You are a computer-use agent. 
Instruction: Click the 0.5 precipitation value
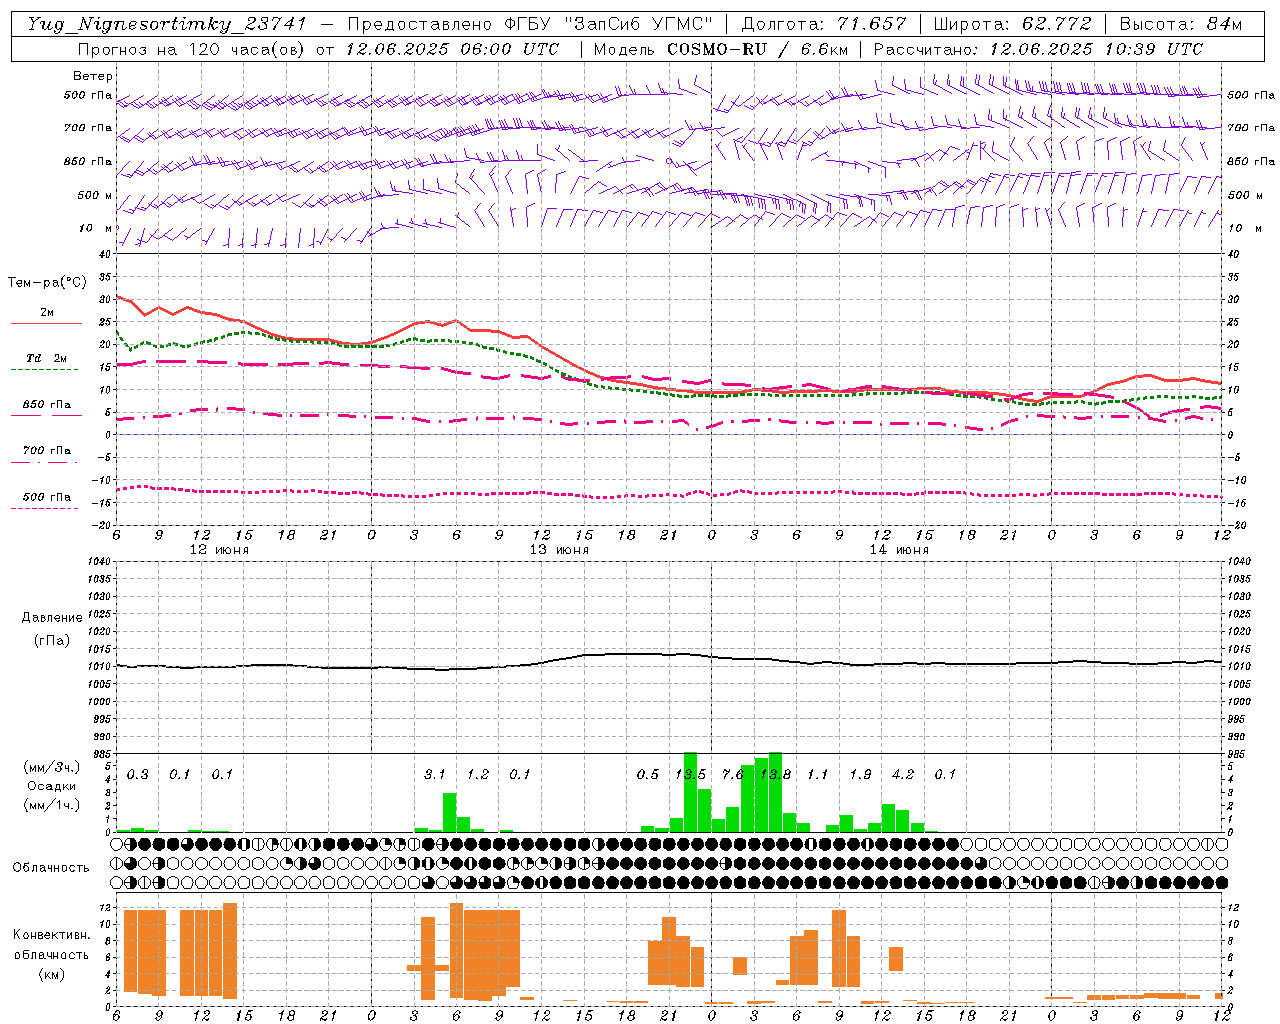coord(648,774)
